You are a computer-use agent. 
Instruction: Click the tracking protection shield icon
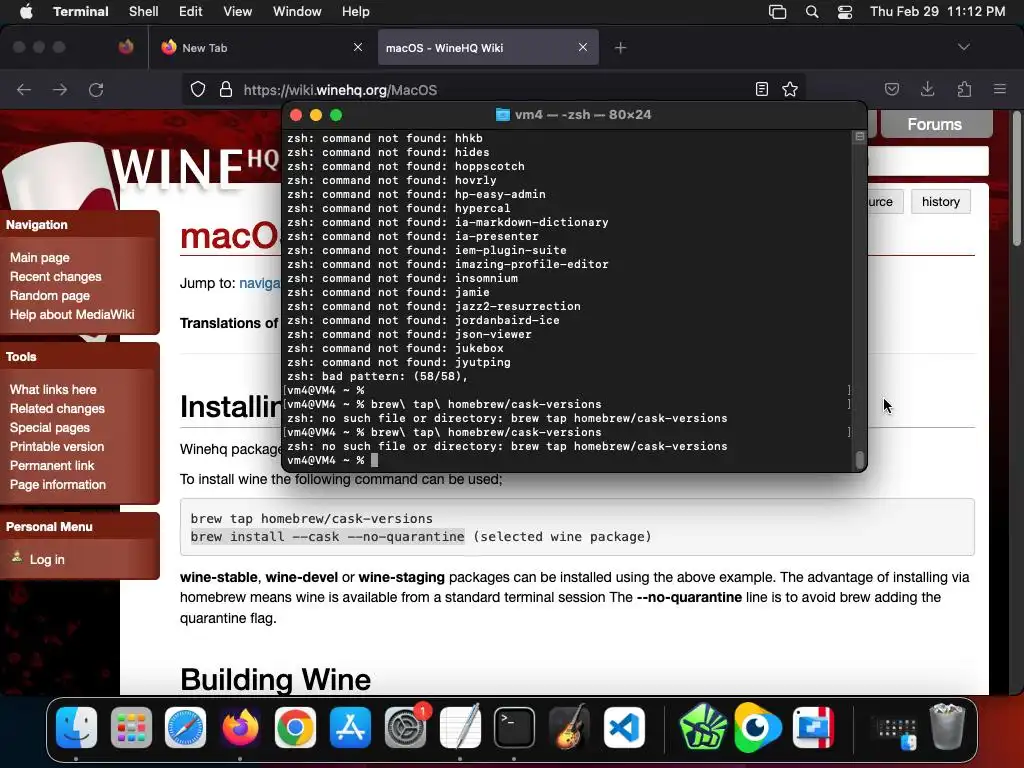coord(198,89)
